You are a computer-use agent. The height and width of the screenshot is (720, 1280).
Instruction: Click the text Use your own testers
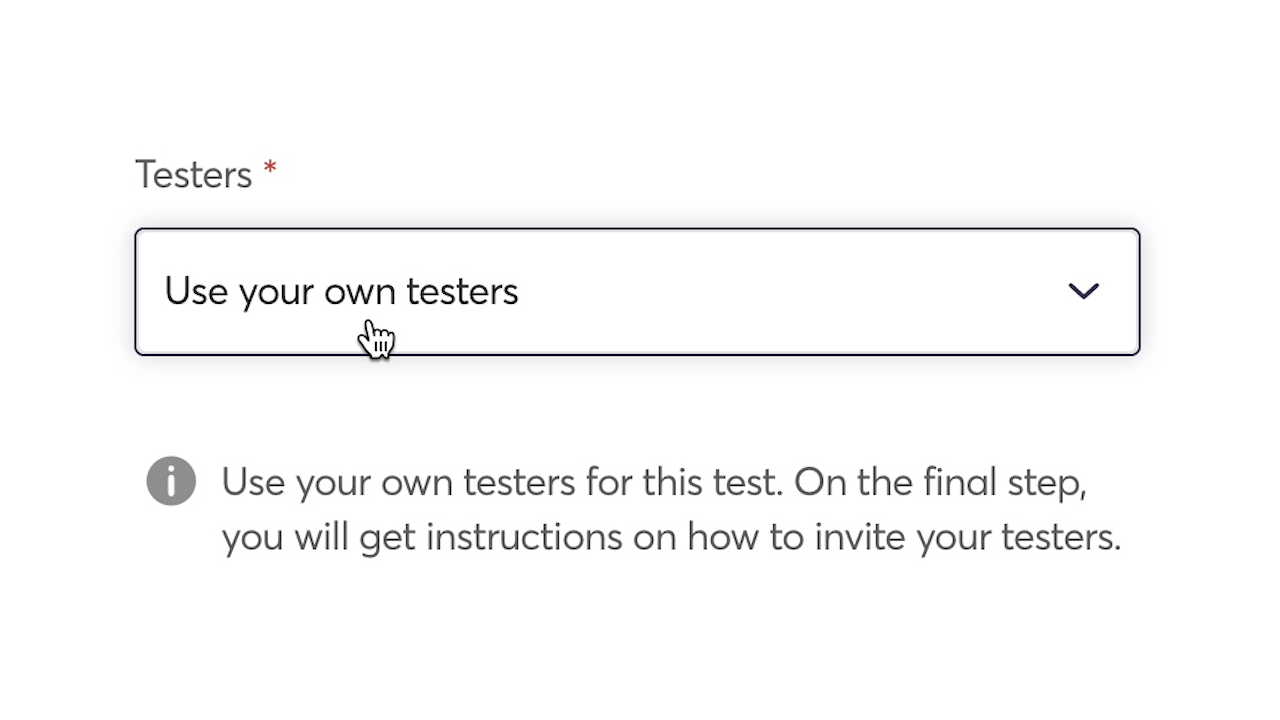(341, 291)
